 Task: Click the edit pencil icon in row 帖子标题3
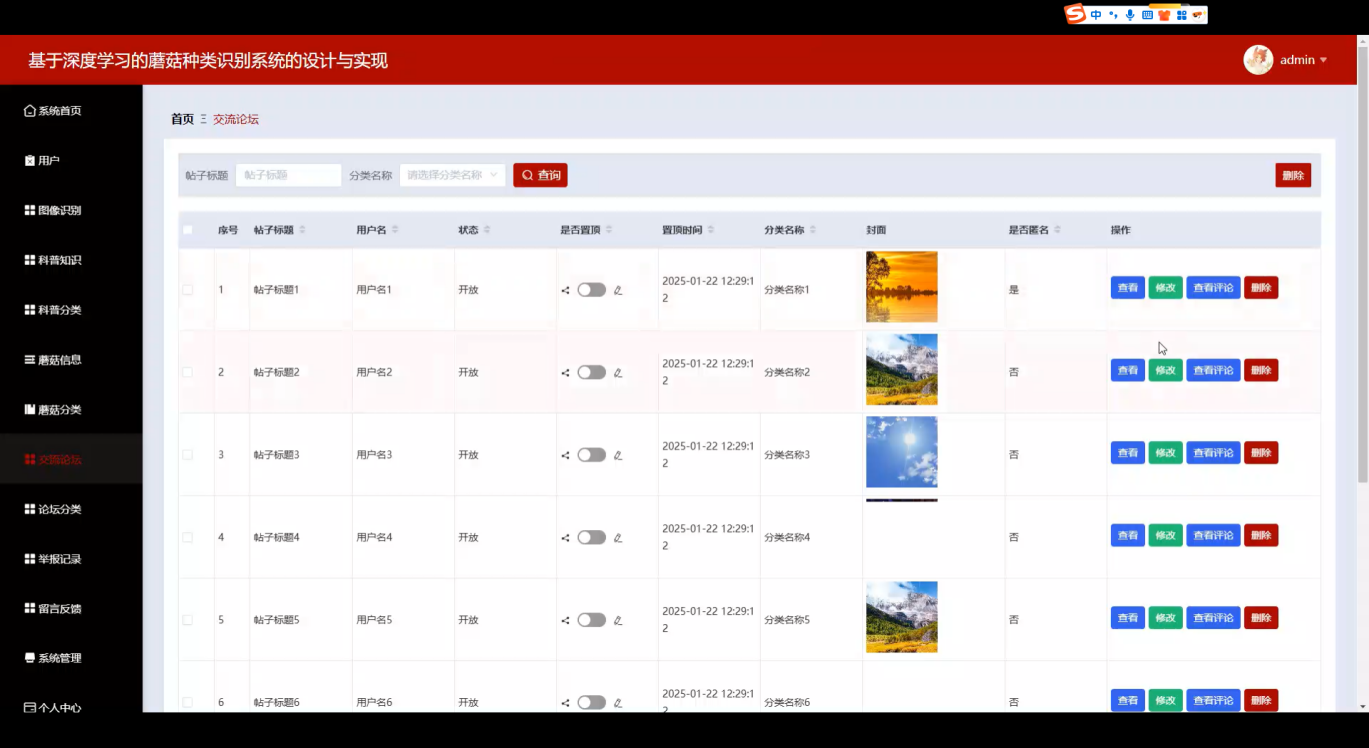pyautogui.click(x=618, y=455)
